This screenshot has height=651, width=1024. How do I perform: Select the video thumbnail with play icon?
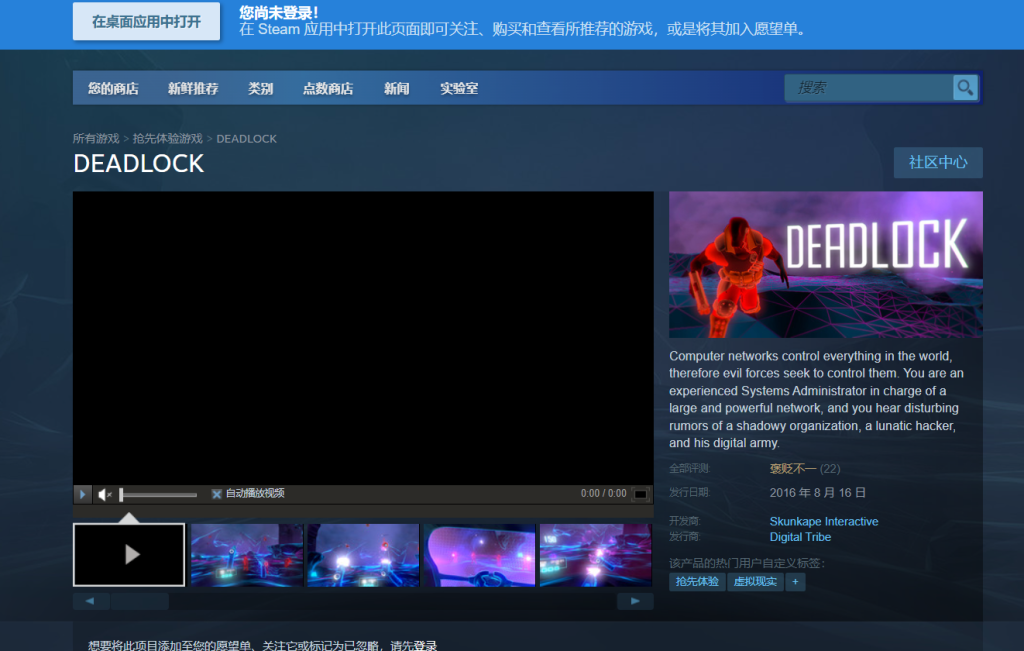pyautogui.click(x=129, y=554)
